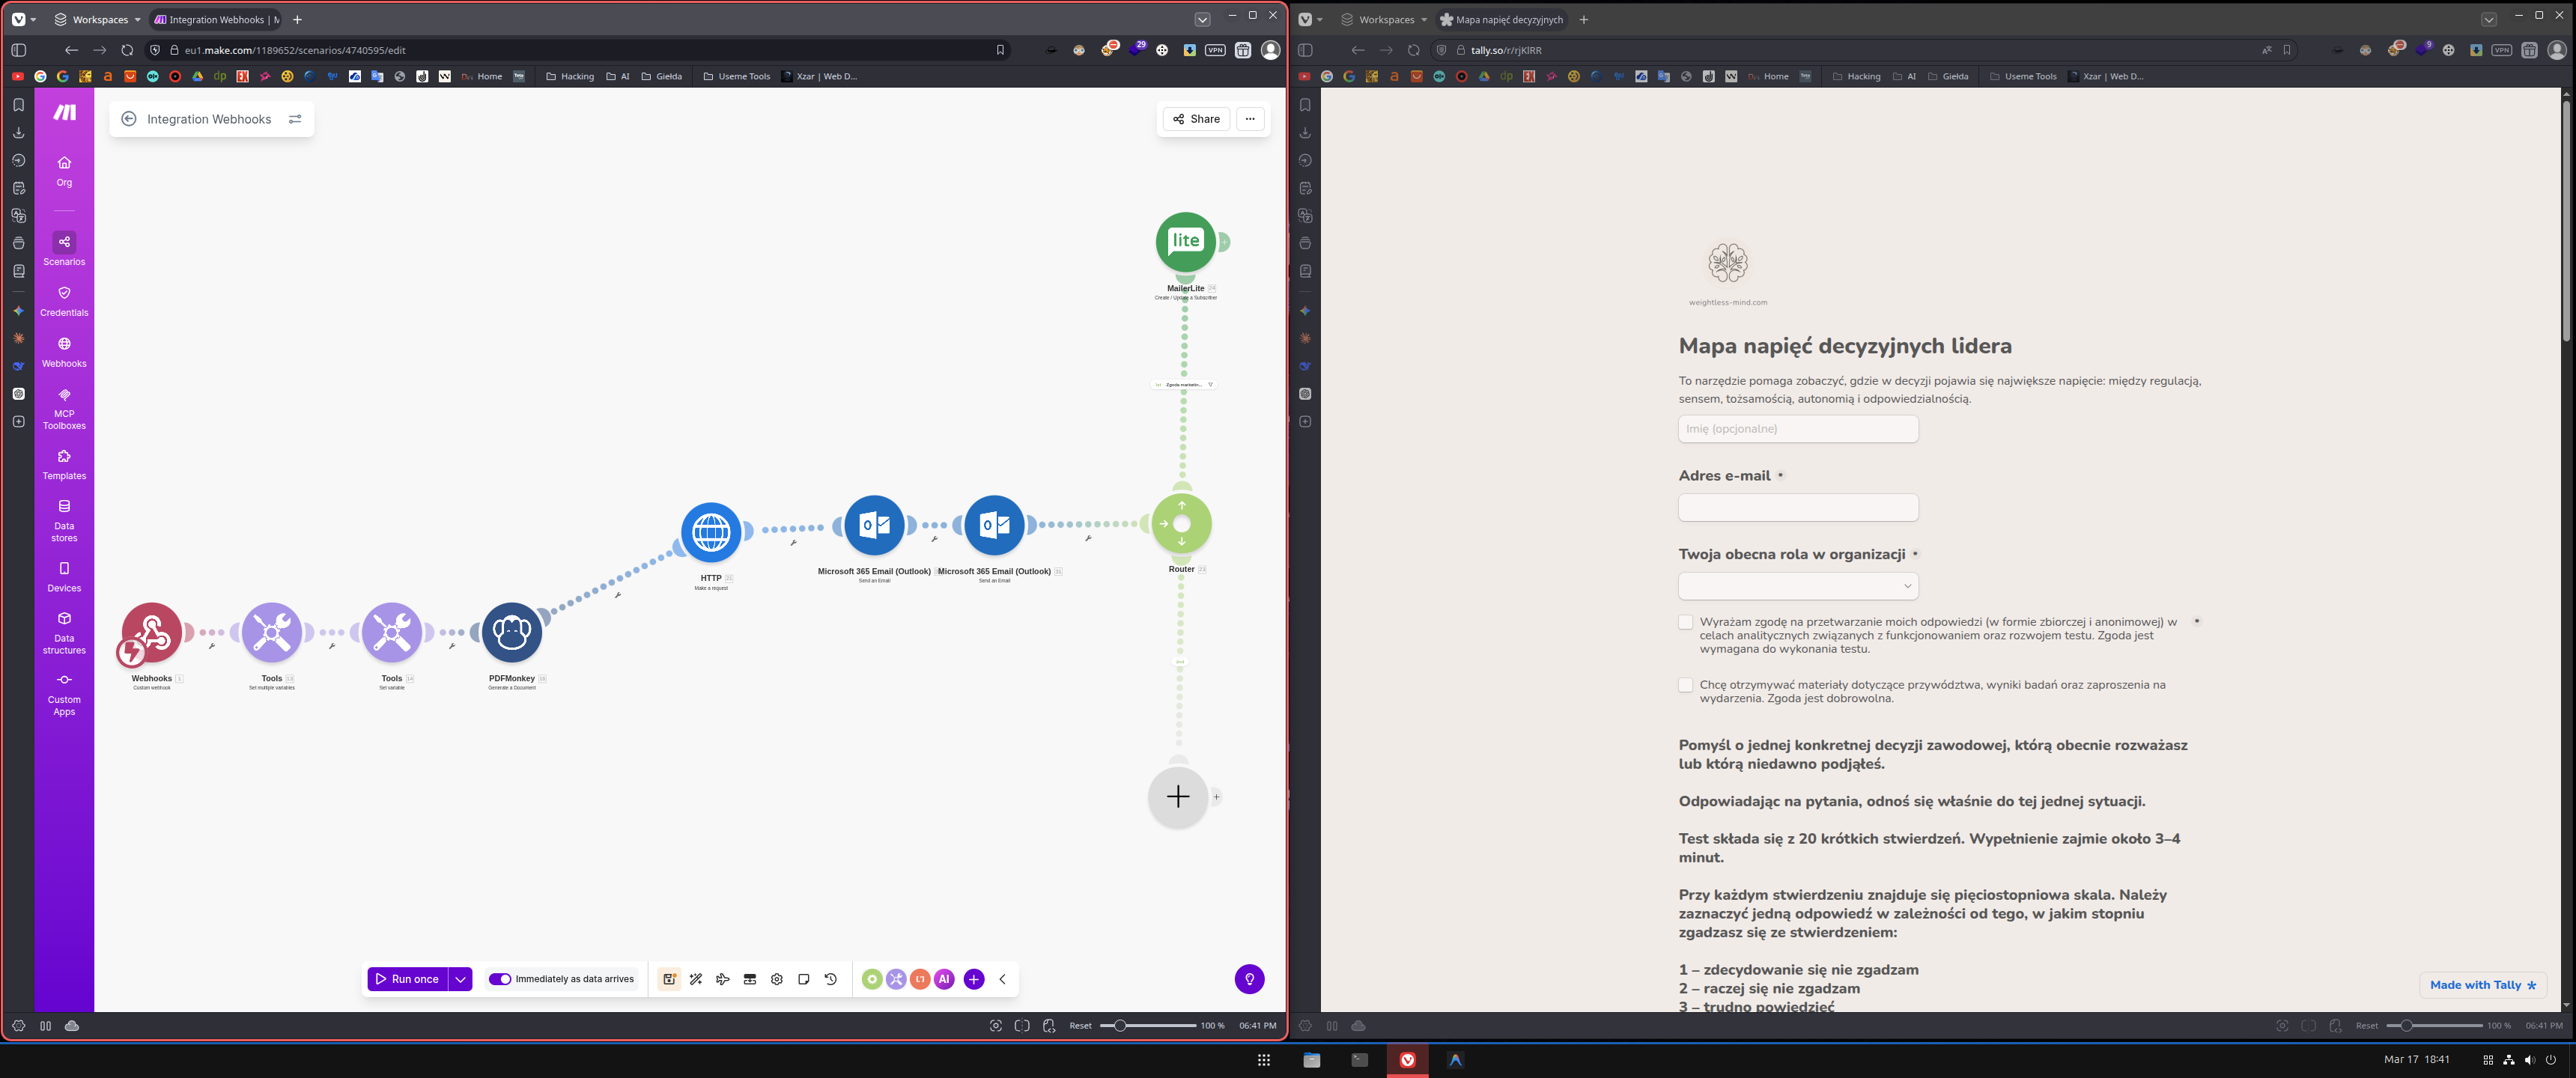Image resolution: width=2576 pixels, height=1078 pixels.
Task: Open the MailerLite module node
Action: 1186,241
